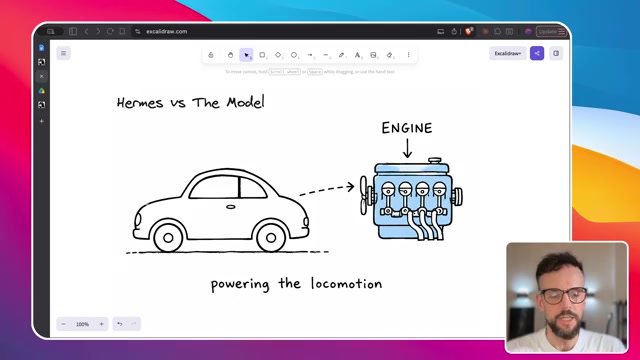Select the car drawing on canvas
The width and height of the screenshot is (640, 360).
pyautogui.click(x=221, y=210)
